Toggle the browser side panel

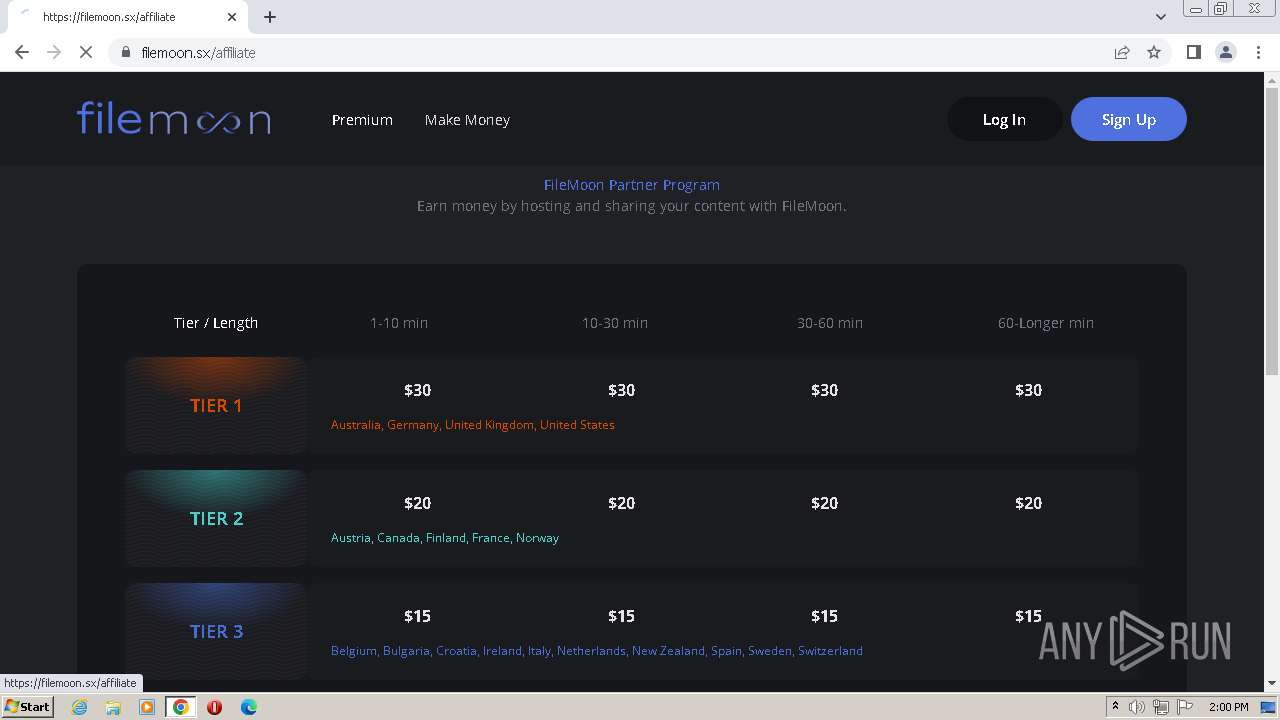point(1193,52)
